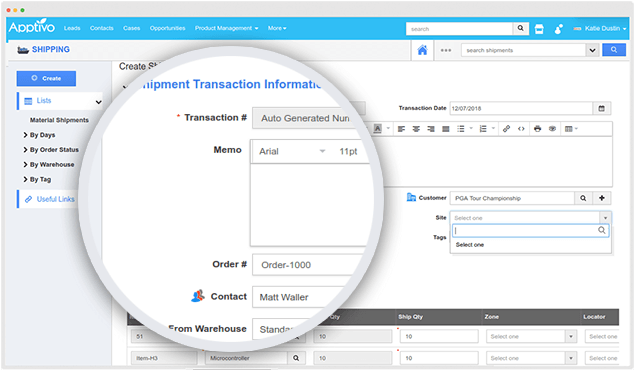The width and height of the screenshot is (635, 371).
Task: Expand the By Warehouse list
Action: coord(49,164)
